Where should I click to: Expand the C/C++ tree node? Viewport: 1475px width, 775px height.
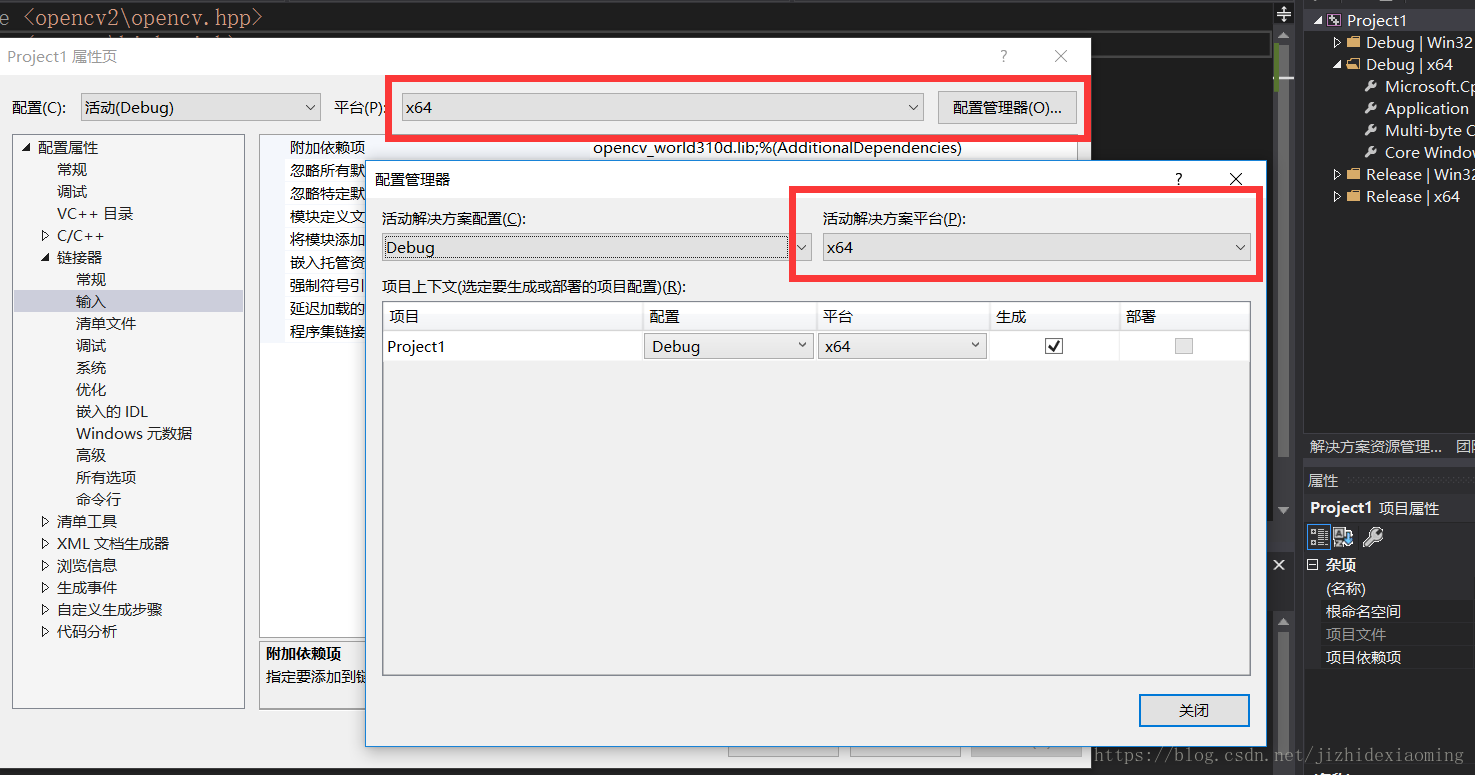pos(45,236)
